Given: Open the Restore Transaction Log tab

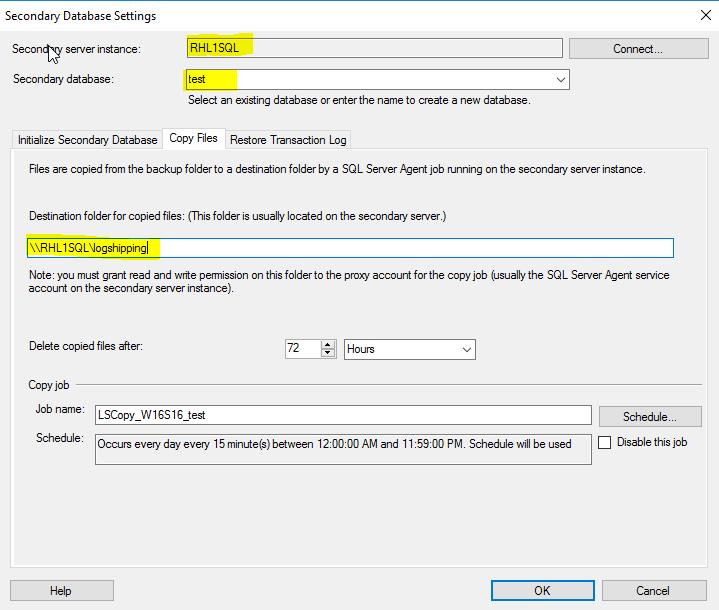Looking at the screenshot, I should (x=288, y=140).
